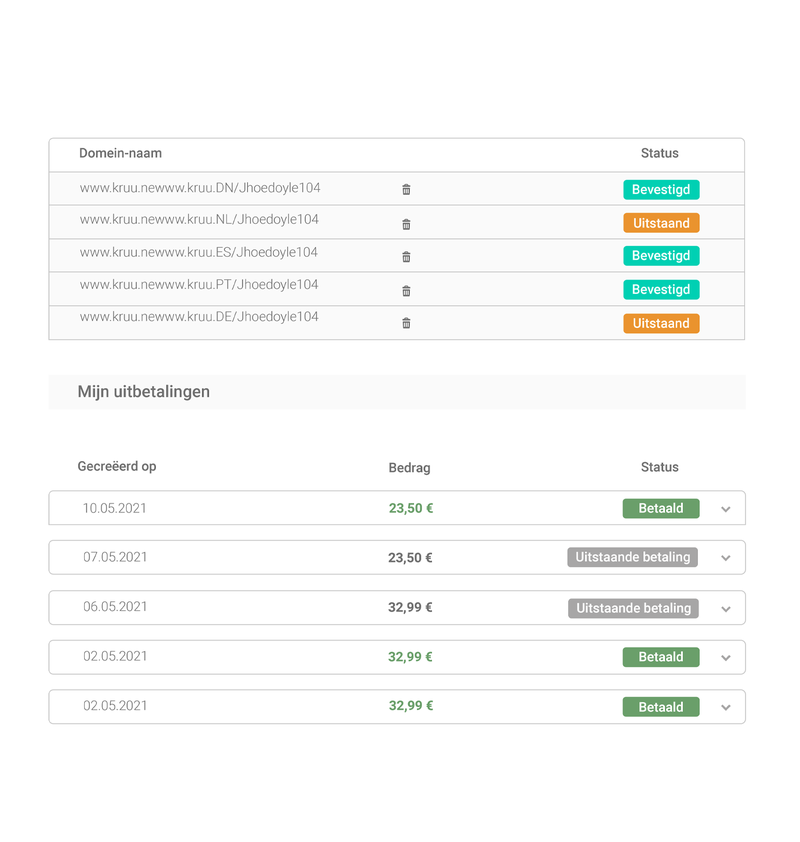Screen dimensions: 800x842
Task: Open the kruu.PT/Jhoedoyle104 domain link
Action: click(x=199, y=285)
